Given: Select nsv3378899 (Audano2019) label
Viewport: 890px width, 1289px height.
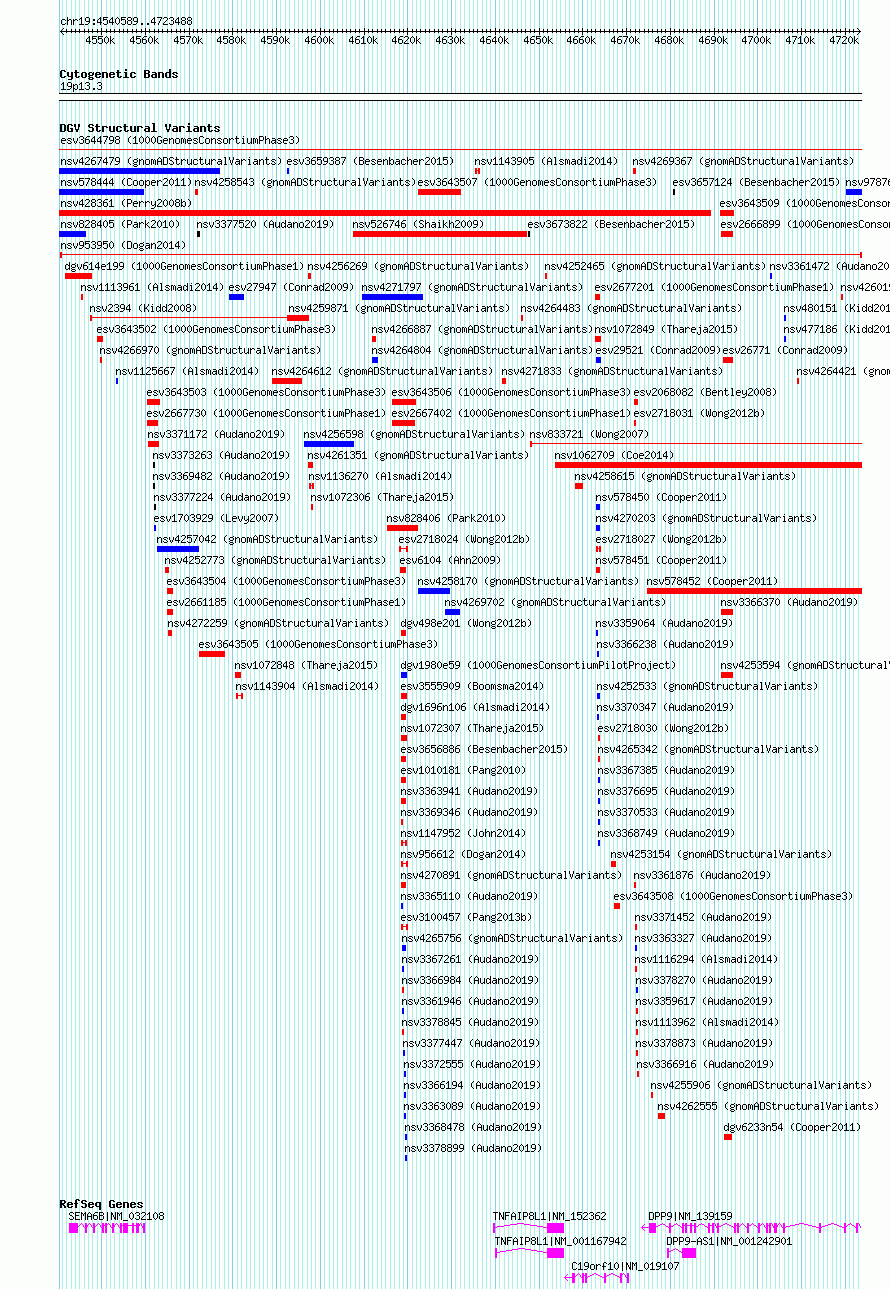Looking at the screenshot, I should (x=473, y=1148).
